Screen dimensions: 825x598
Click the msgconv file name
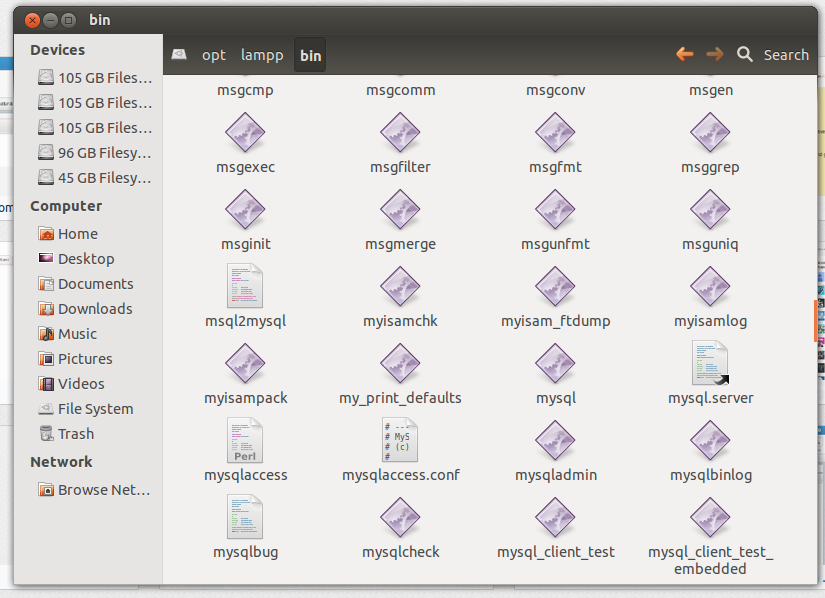[x=556, y=90]
